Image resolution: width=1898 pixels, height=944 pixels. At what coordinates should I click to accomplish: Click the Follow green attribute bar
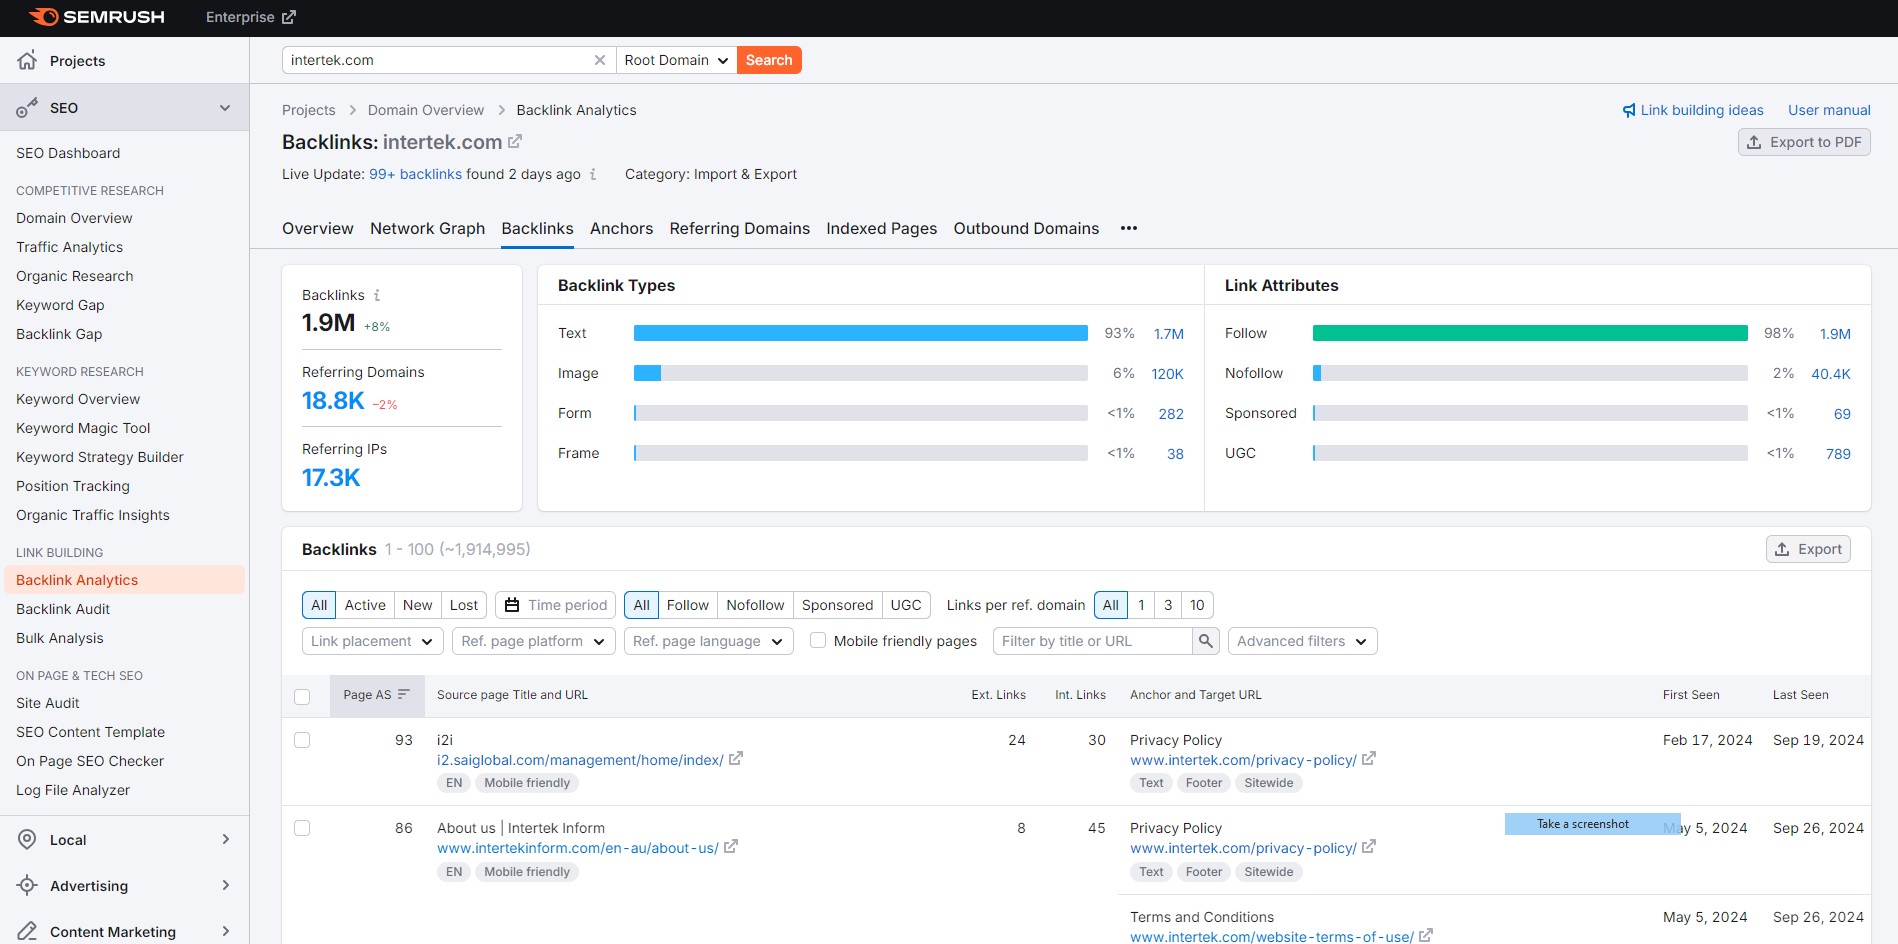(x=1530, y=333)
